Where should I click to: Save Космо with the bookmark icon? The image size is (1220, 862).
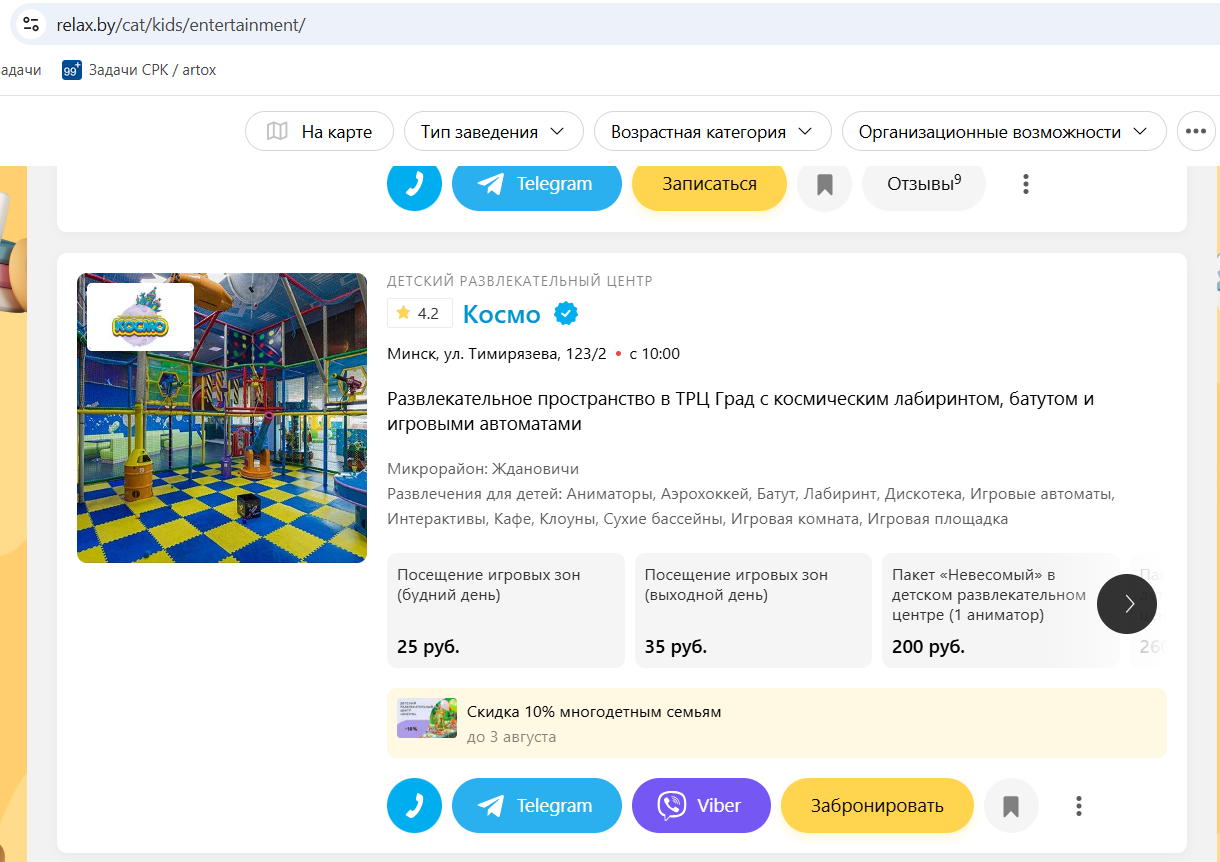click(1011, 806)
